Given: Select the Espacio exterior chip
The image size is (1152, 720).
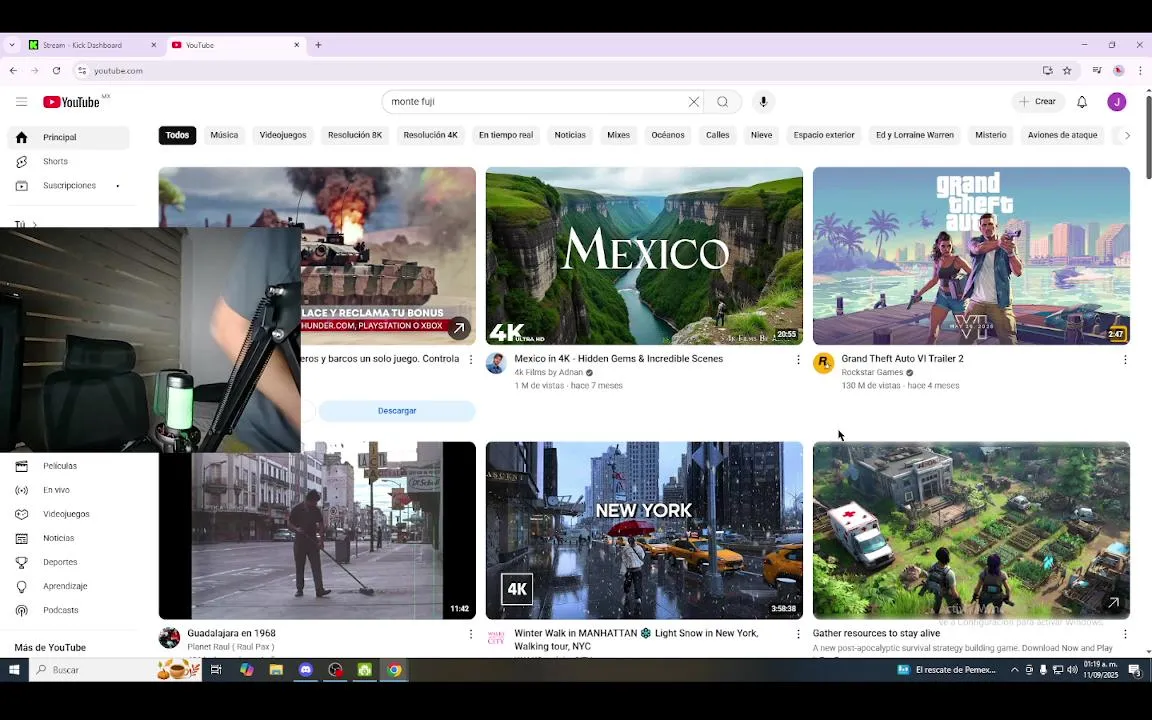Looking at the screenshot, I should pyautogui.click(x=824, y=135).
